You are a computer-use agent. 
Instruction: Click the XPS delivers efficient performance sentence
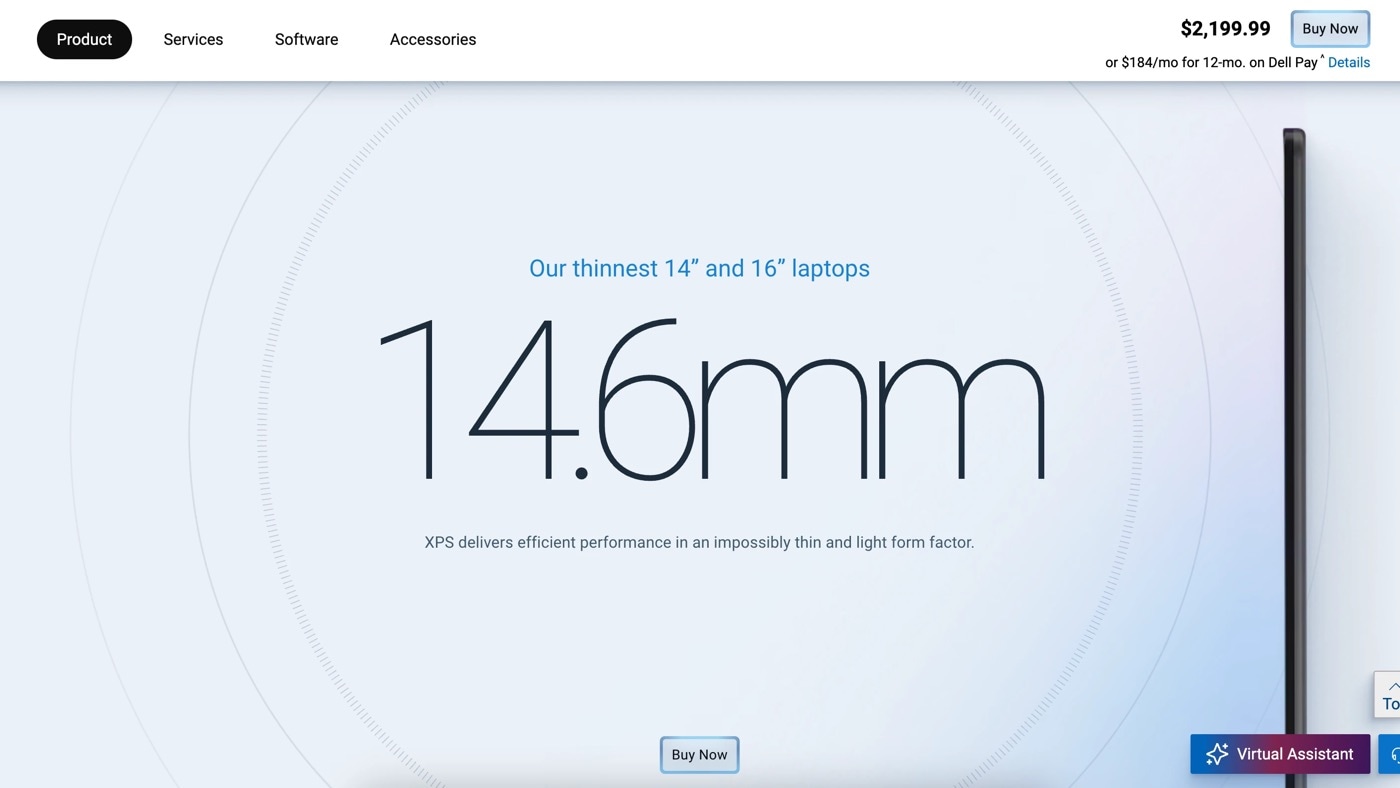point(699,542)
